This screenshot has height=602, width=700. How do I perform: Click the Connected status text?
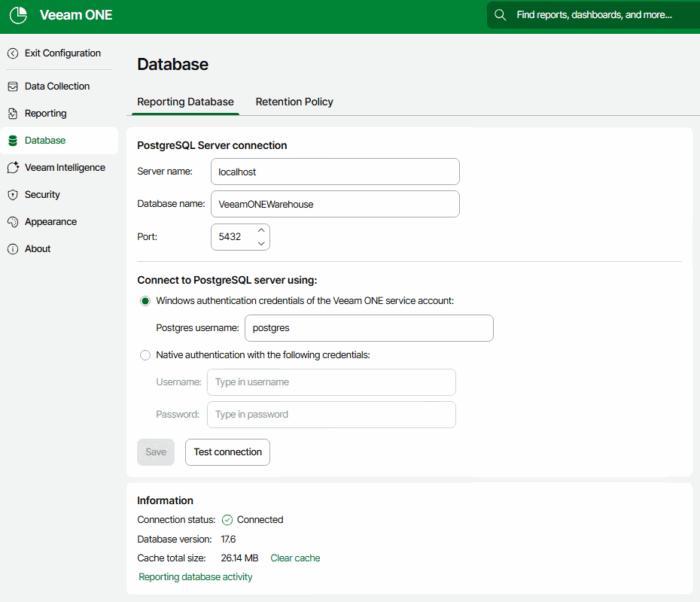[260, 520]
